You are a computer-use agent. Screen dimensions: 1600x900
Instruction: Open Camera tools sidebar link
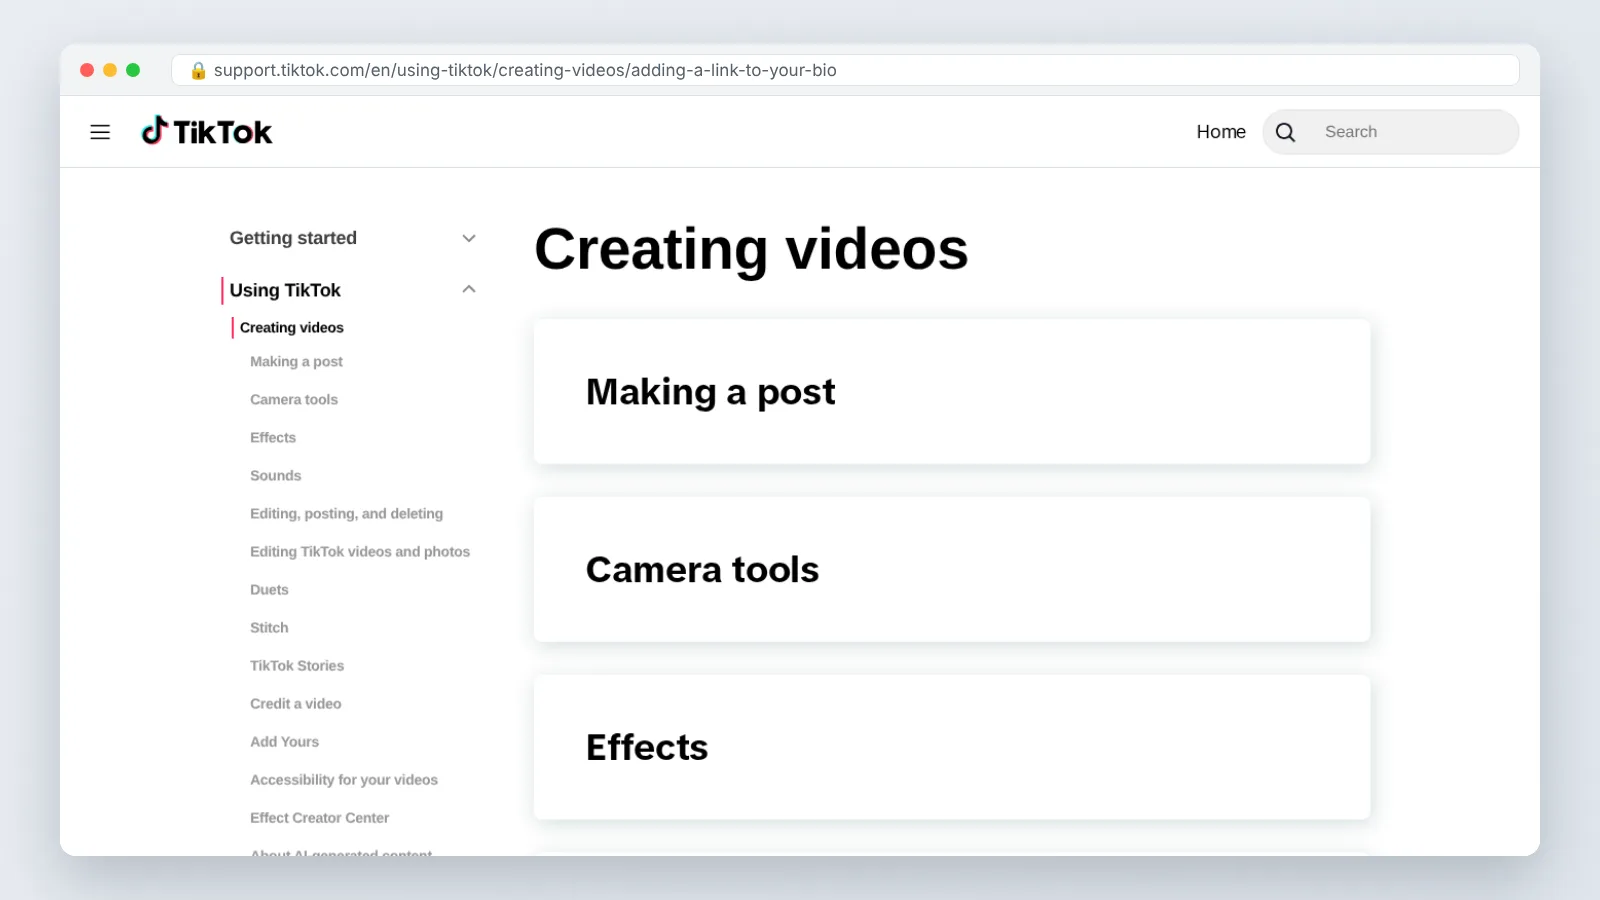(294, 400)
